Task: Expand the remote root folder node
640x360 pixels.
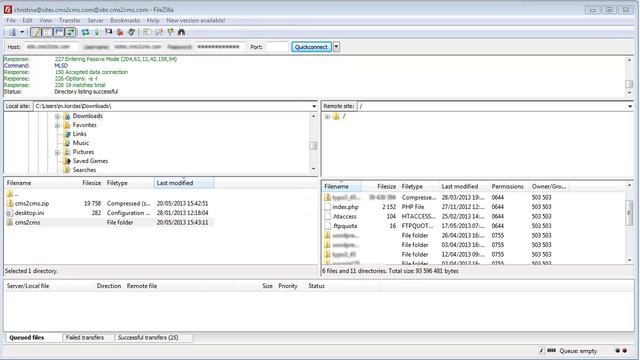Action: point(327,116)
